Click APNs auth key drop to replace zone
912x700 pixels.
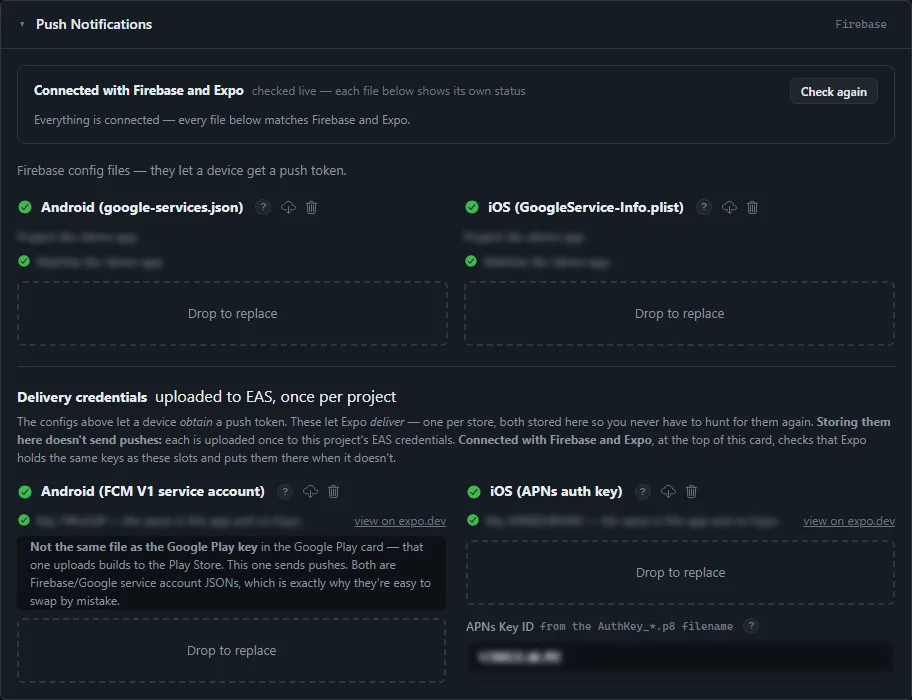[x=681, y=573]
